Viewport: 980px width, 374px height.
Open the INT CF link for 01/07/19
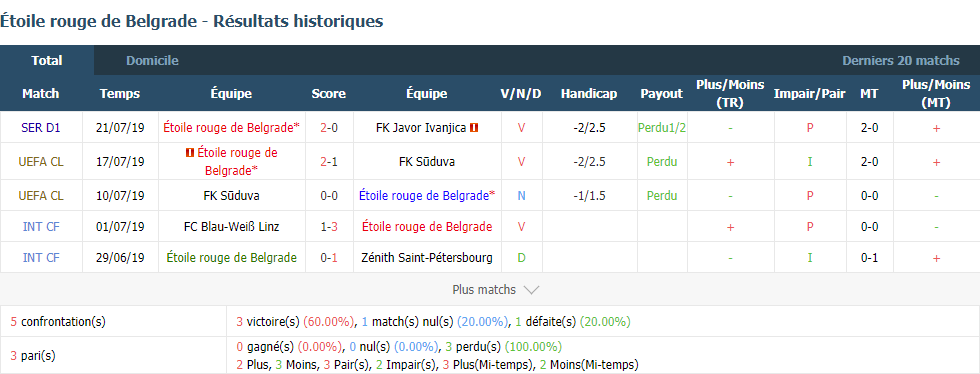coord(41,226)
